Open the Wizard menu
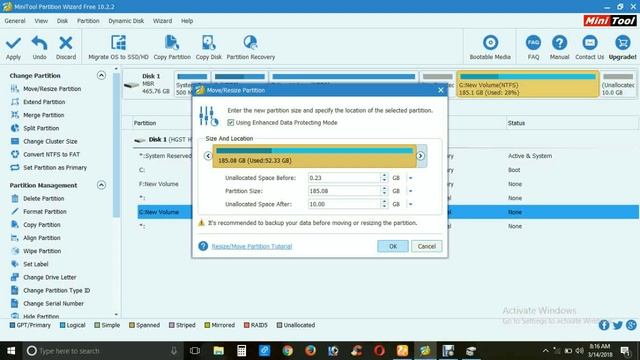Screen dimensions: 640x360 click(x=162, y=21)
